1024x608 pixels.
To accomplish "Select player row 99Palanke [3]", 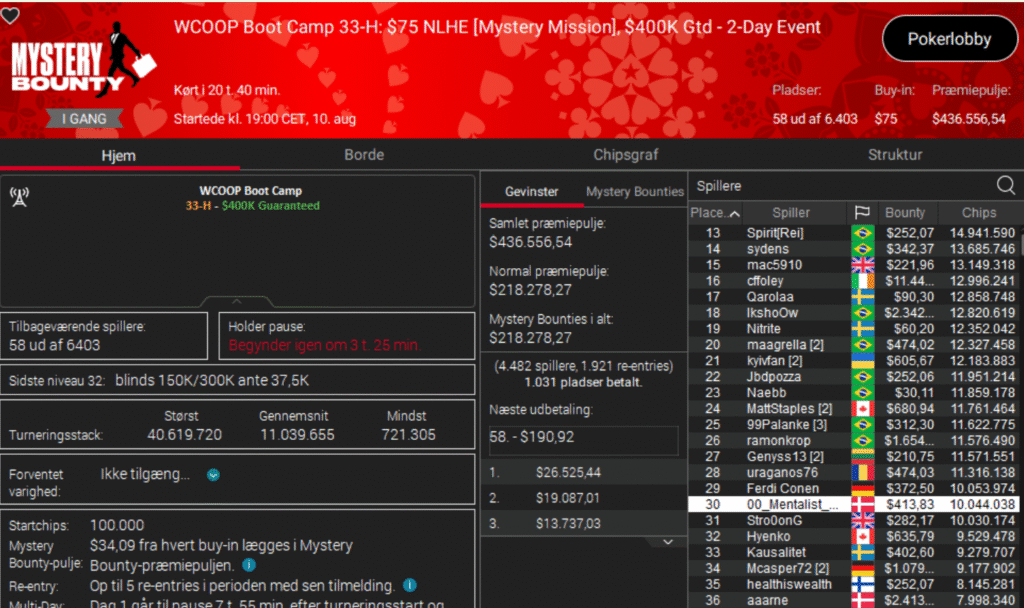I will [856, 424].
